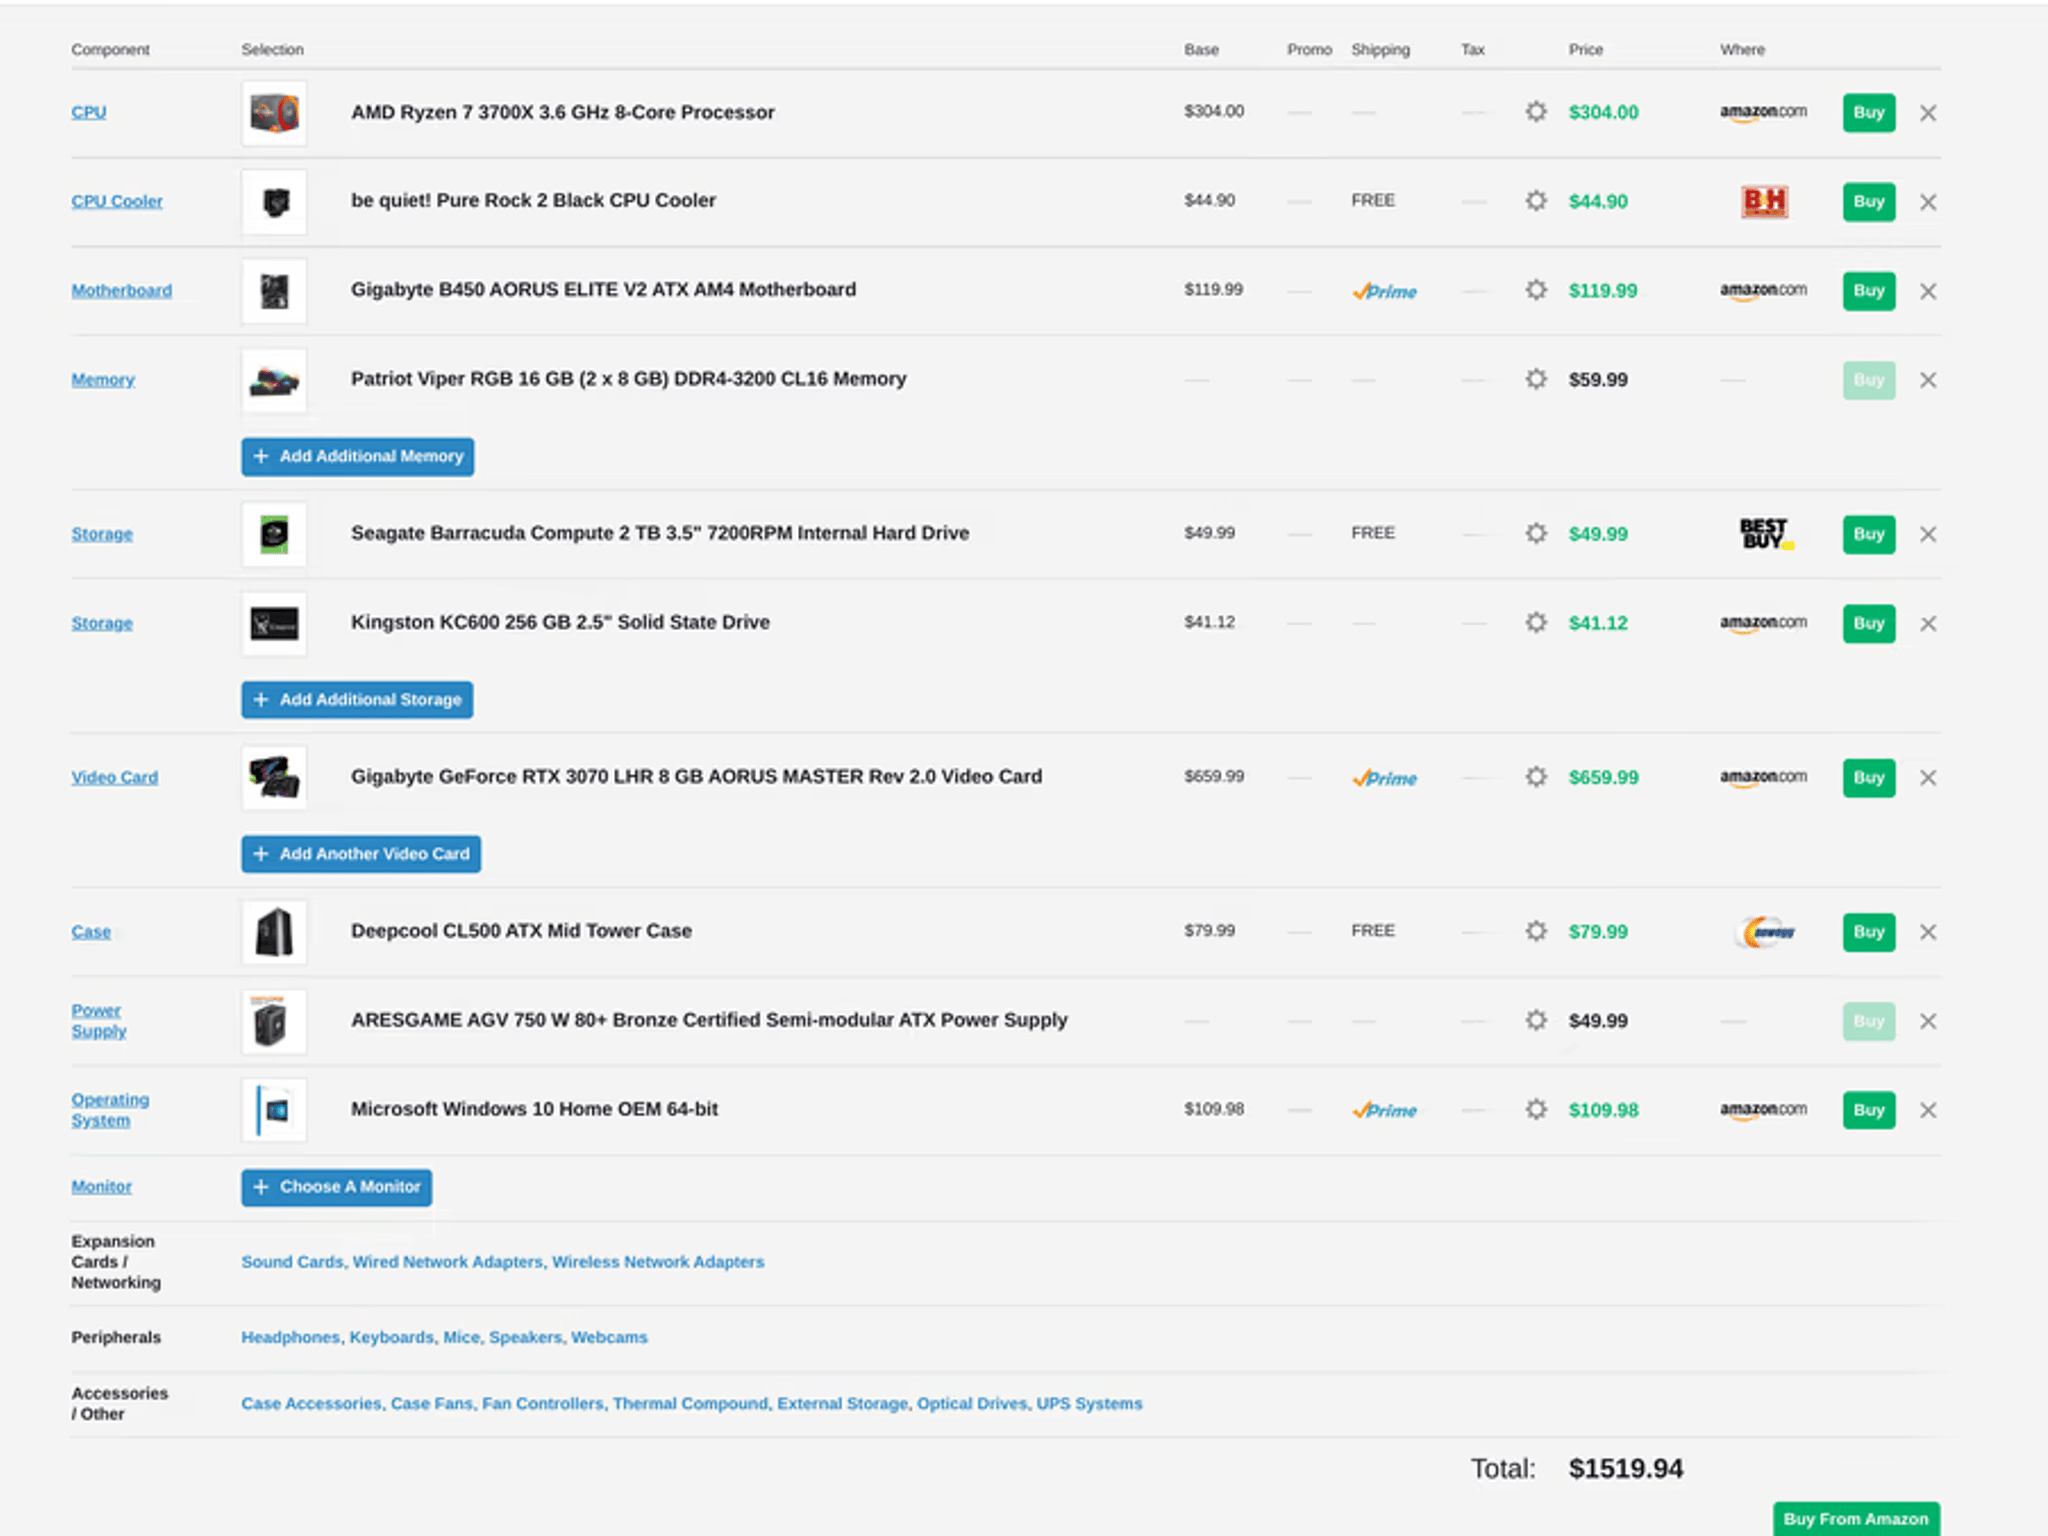Remove the Gigabyte B450 motherboard

pos(1928,291)
